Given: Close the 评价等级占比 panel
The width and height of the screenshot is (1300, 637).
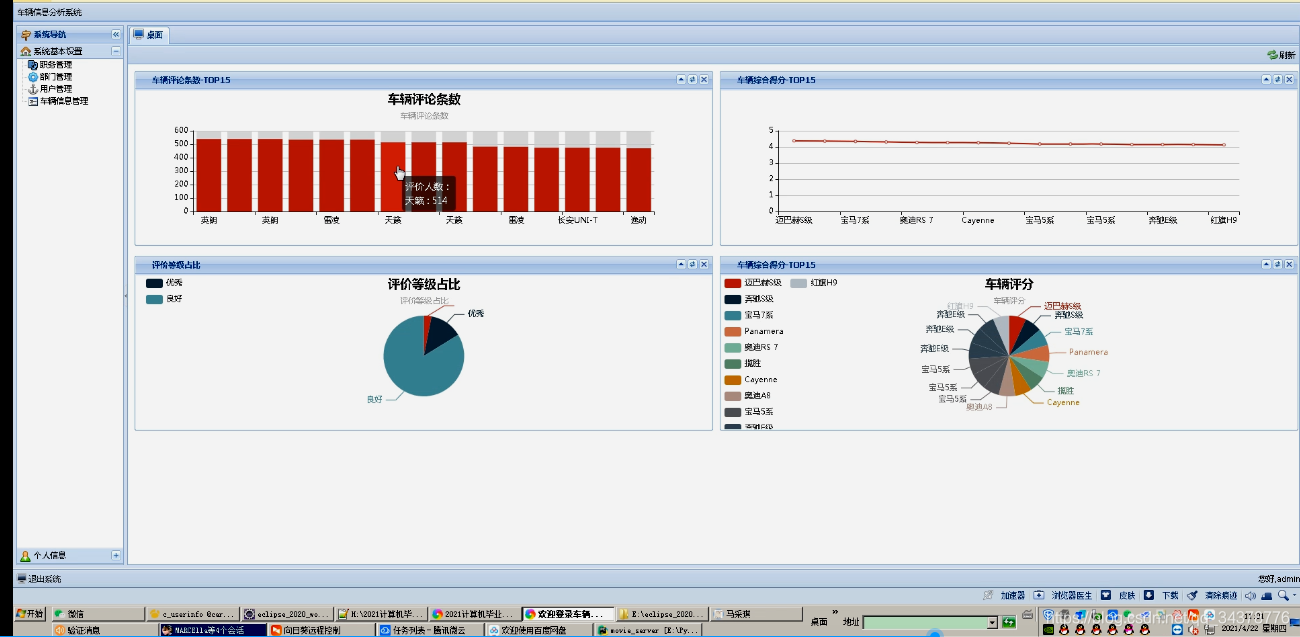Looking at the screenshot, I should tap(704, 264).
